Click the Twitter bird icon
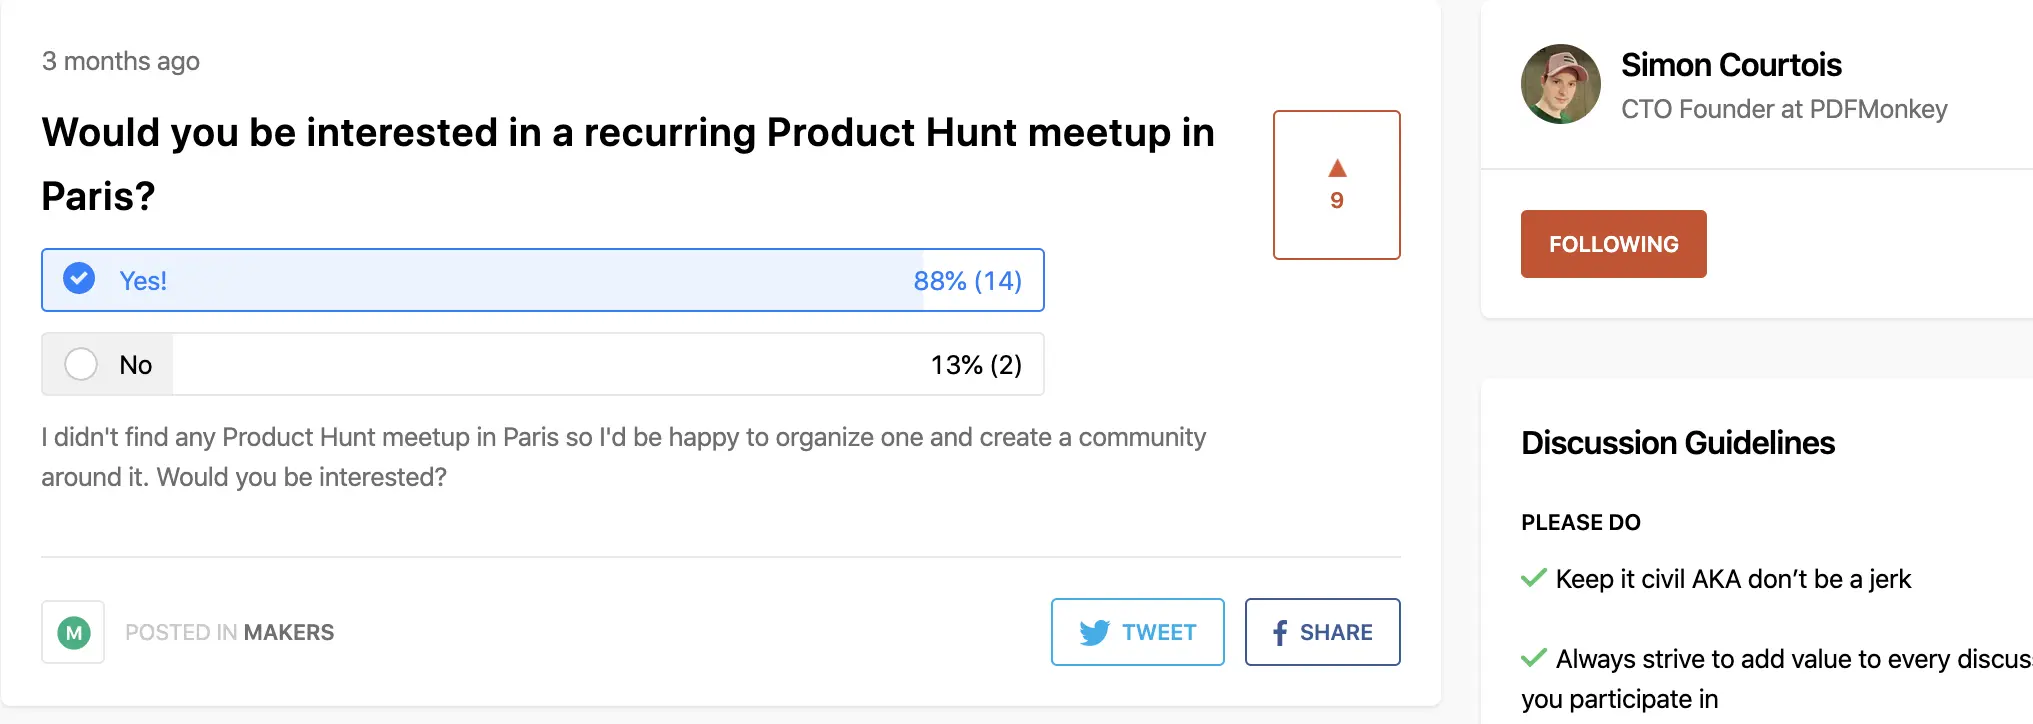This screenshot has height=724, width=2033. tap(1094, 632)
